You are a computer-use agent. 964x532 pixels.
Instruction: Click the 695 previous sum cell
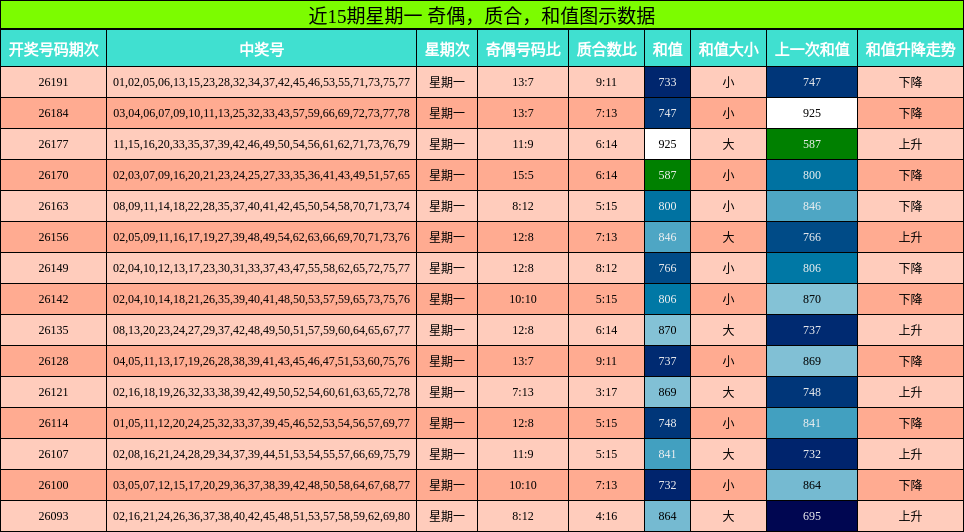(812, 516)
